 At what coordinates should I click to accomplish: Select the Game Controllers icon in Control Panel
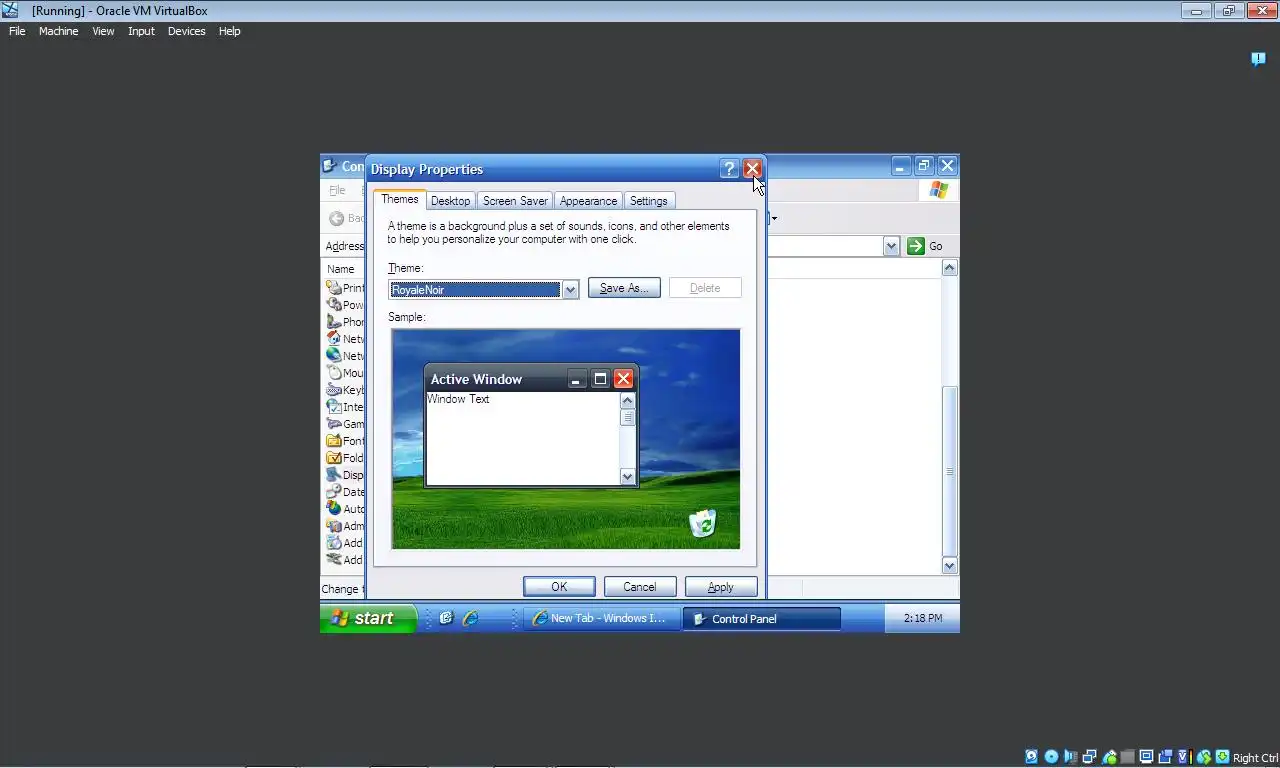click(334, 424)
